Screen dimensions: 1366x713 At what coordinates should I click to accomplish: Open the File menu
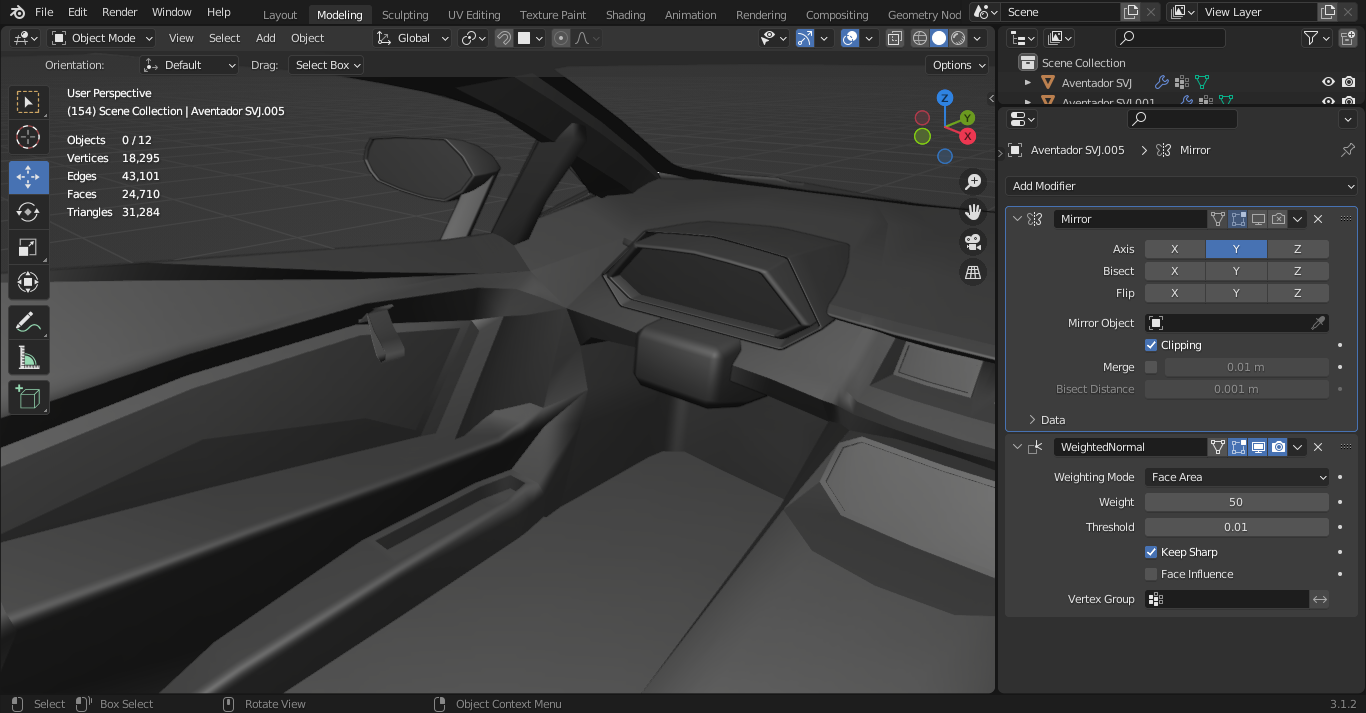tap(44, 12)
